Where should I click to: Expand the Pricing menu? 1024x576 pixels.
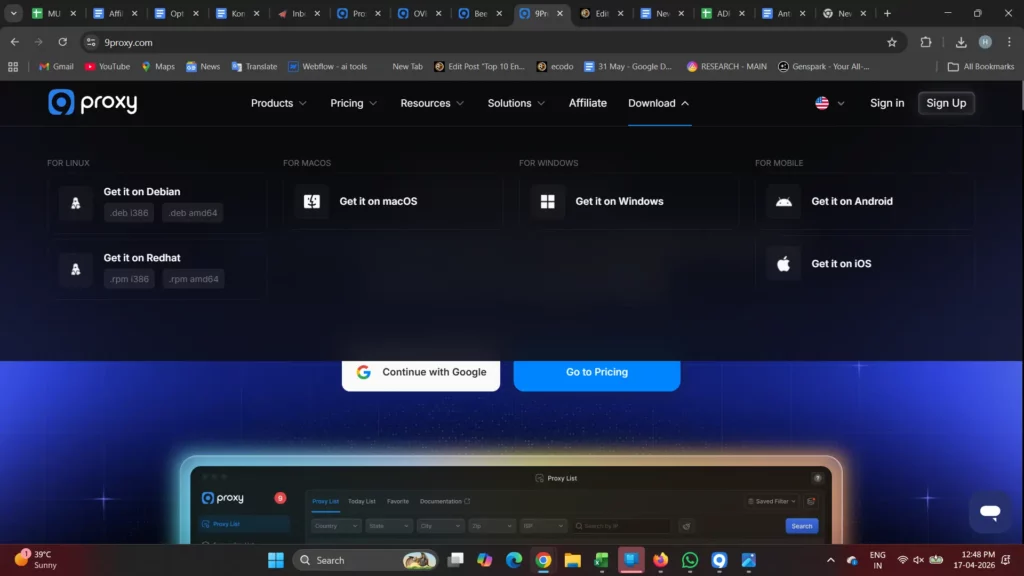tap(353, 103)
